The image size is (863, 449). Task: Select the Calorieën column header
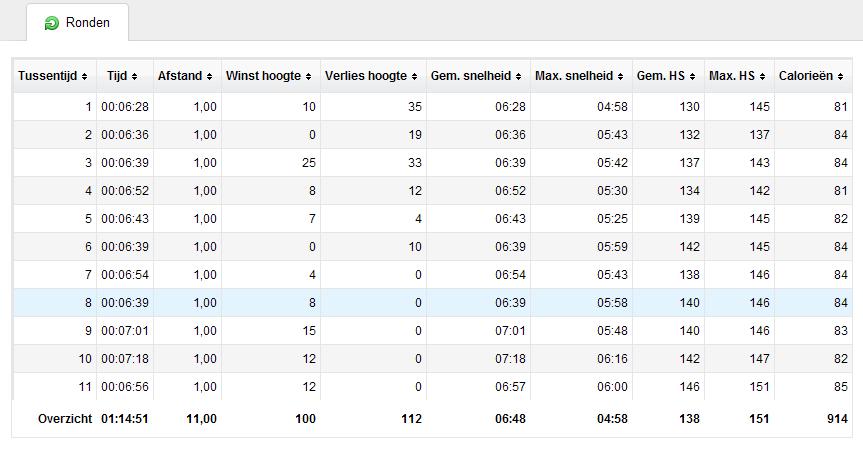point(812,76)
